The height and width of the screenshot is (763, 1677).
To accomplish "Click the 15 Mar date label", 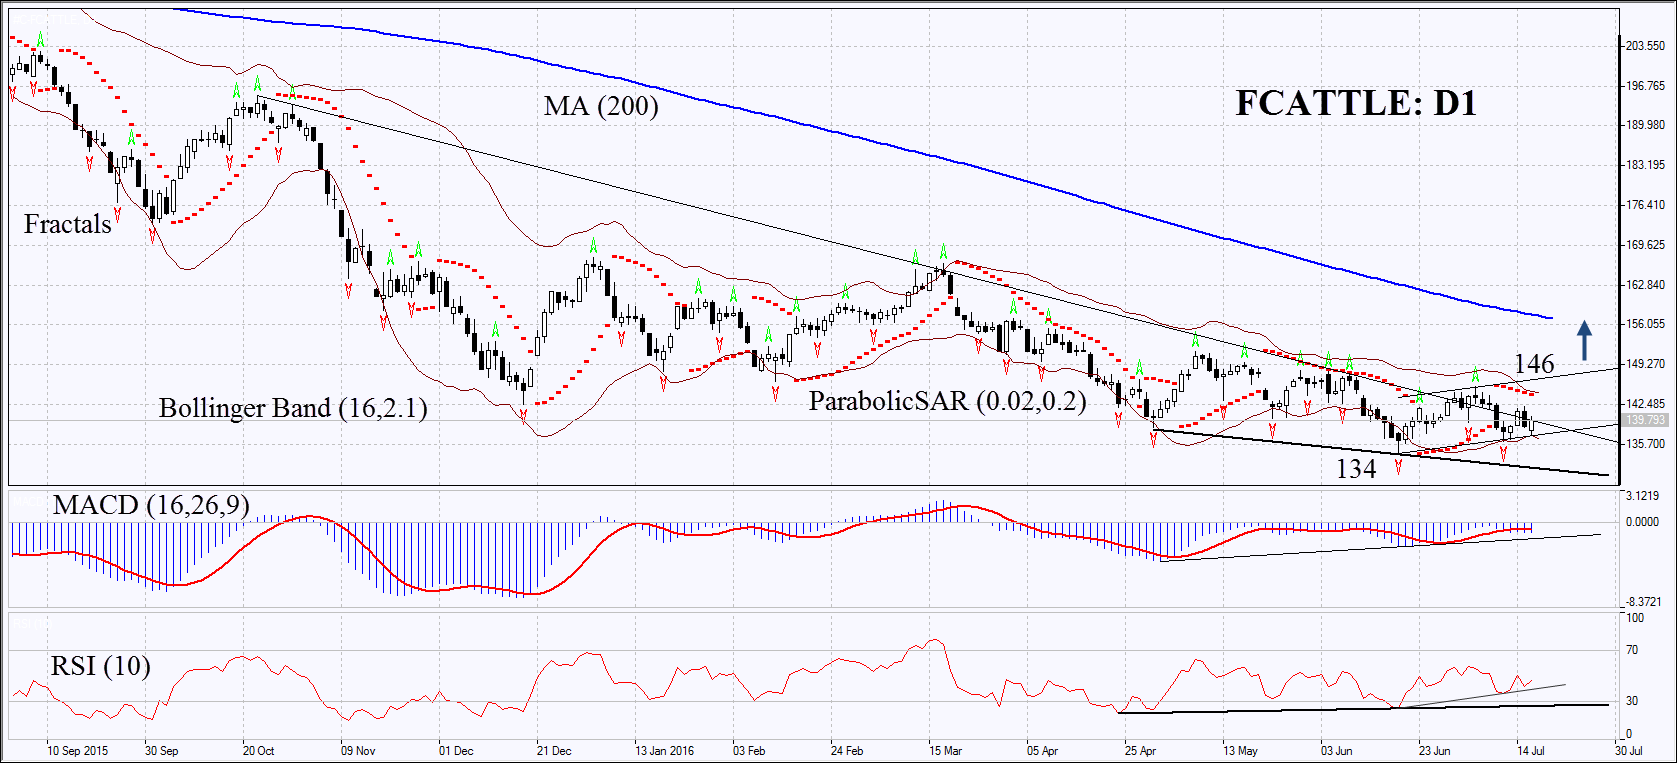I will (x=945, y=750).
